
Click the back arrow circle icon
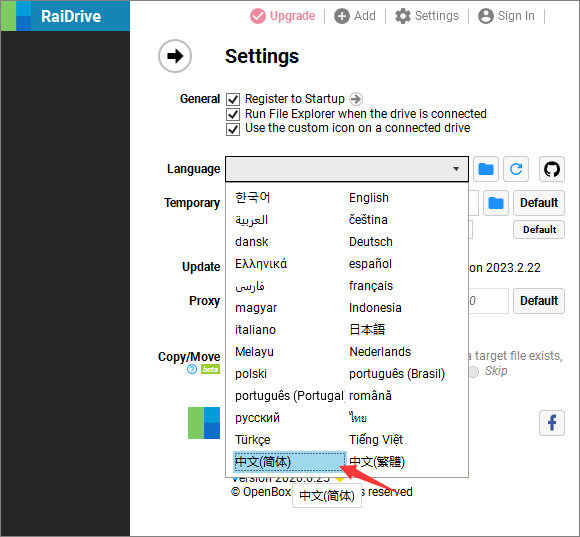[175, 56]
